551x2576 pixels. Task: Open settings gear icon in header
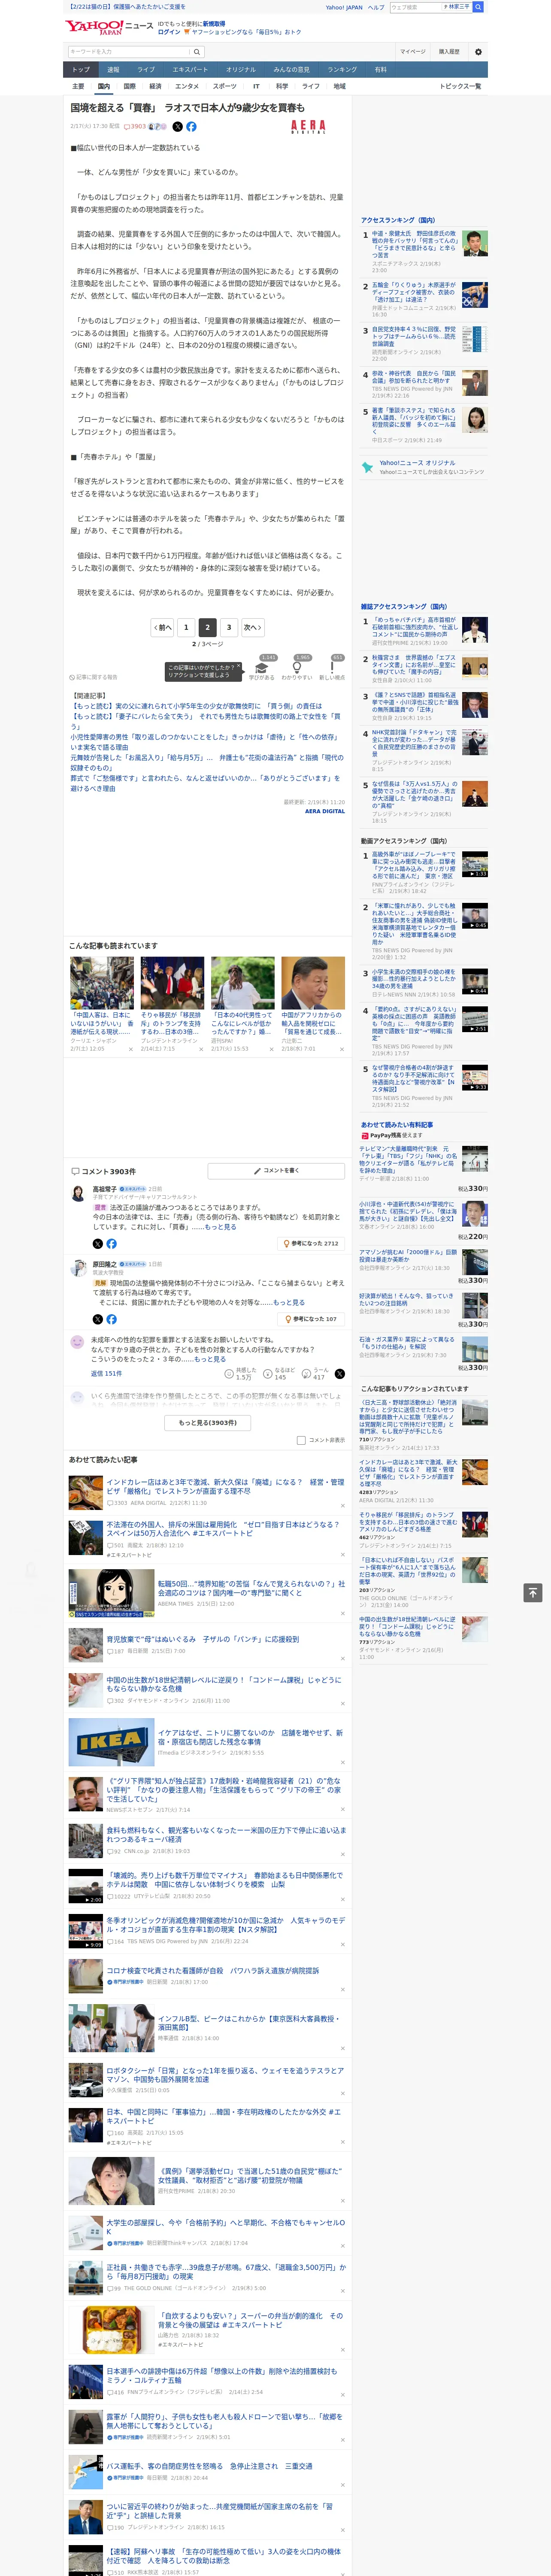[x=478, y=51]
